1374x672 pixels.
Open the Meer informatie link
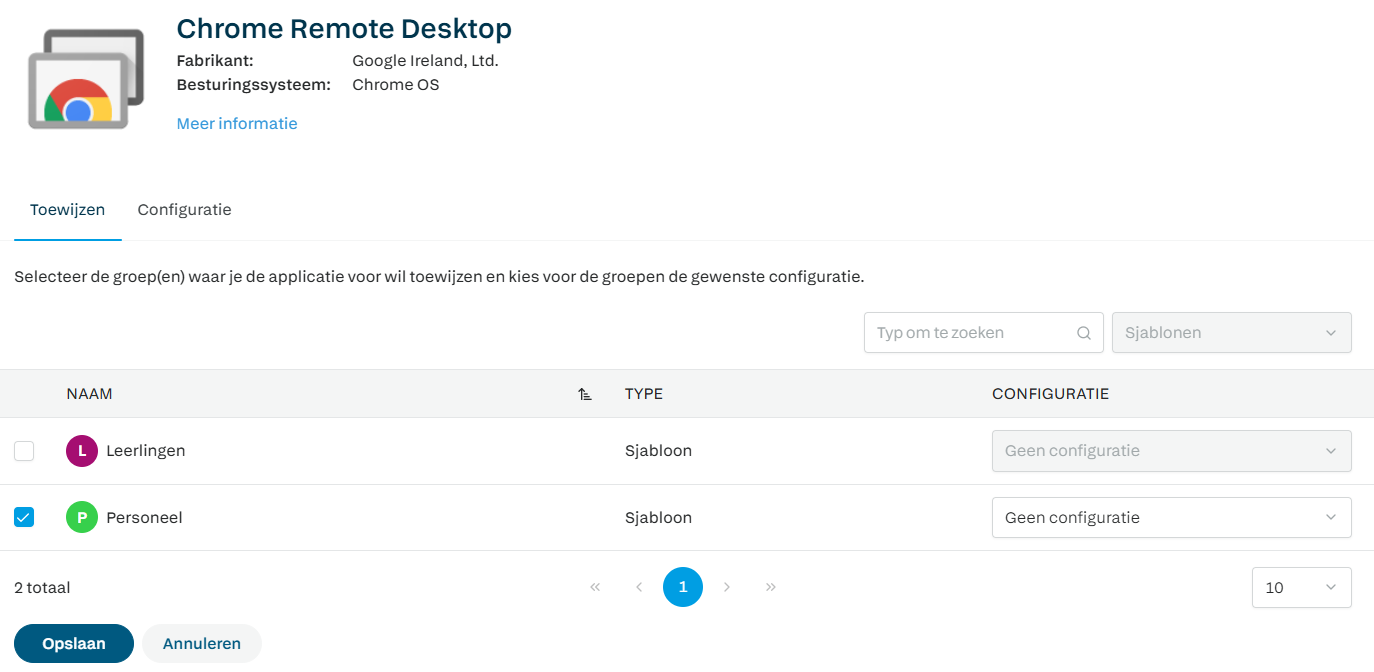pyautogui.click(x=237, y=124)
